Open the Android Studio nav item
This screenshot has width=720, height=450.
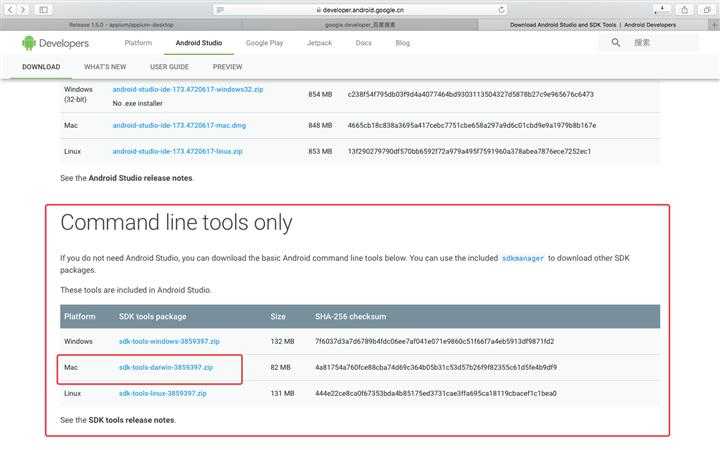point(199,43)
